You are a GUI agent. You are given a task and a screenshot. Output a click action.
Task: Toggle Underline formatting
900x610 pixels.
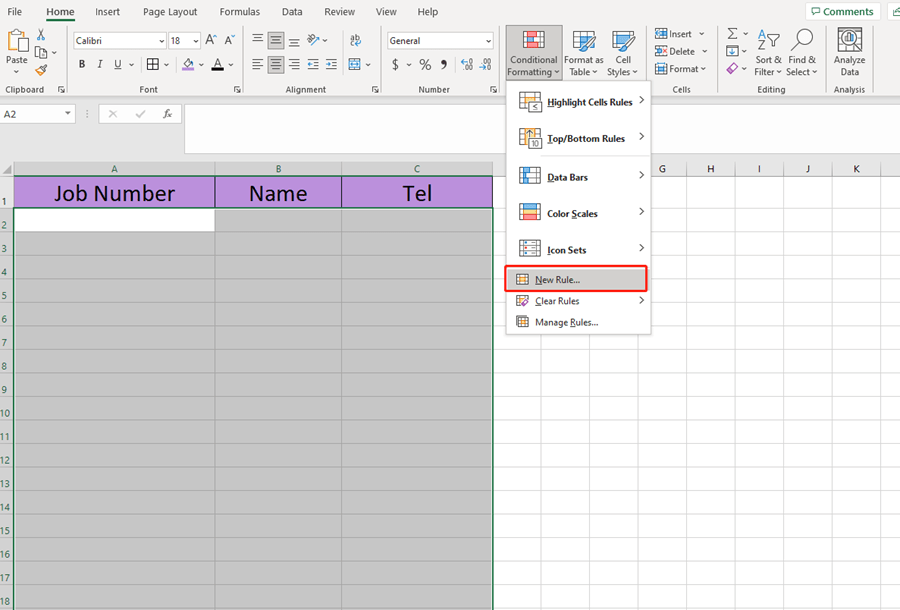click(x=118, y=64)
